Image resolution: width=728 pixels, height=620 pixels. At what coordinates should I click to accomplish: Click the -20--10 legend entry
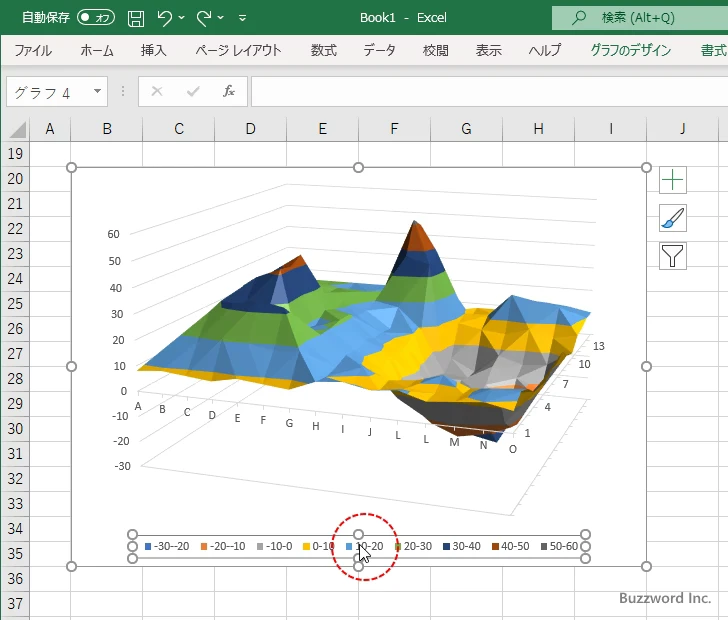point(223,546)
